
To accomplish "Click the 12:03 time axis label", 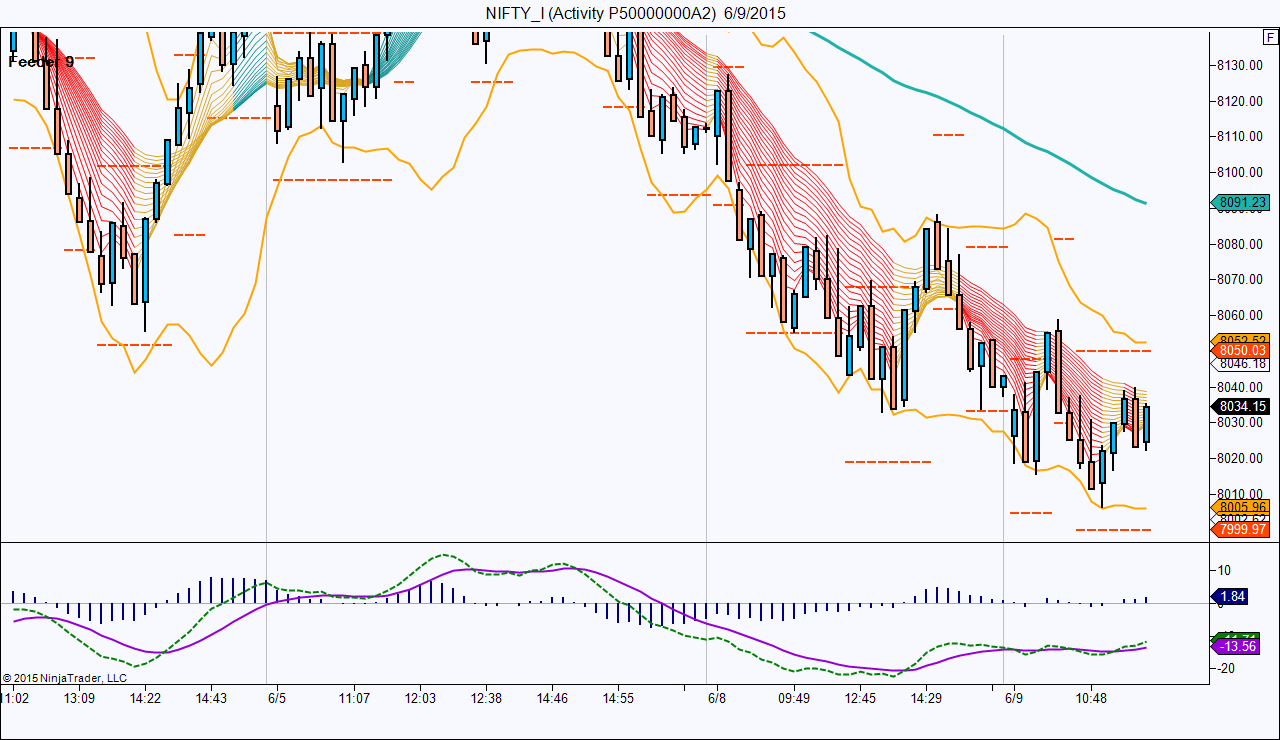I will [420, 698].
